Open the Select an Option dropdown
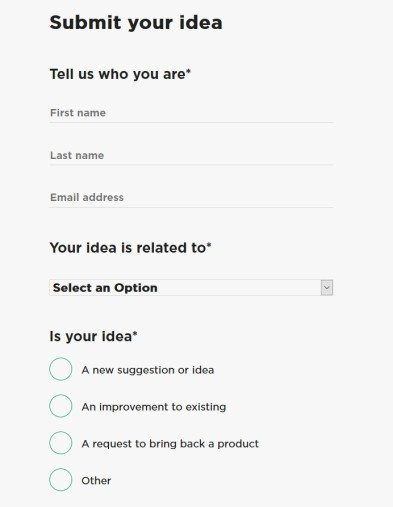393x507 pixels. point(191,288)
